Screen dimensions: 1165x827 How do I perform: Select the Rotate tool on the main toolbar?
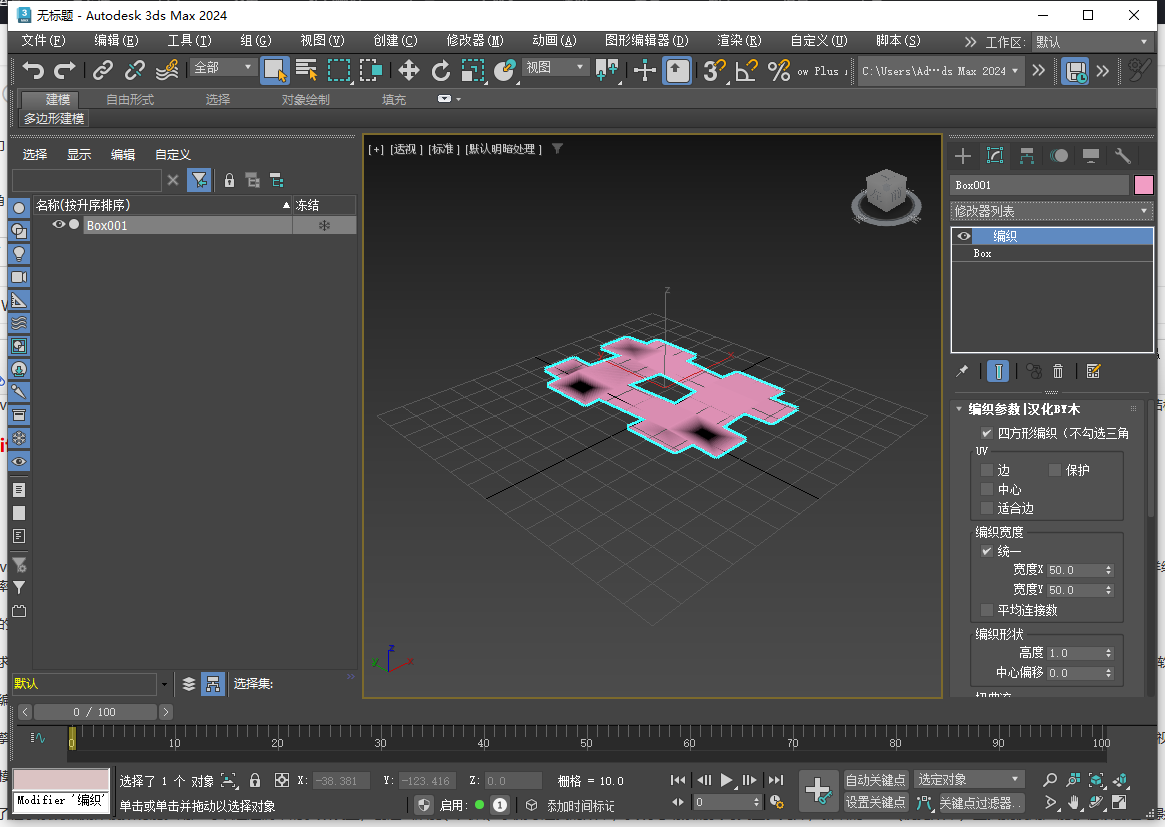(441, 71)
